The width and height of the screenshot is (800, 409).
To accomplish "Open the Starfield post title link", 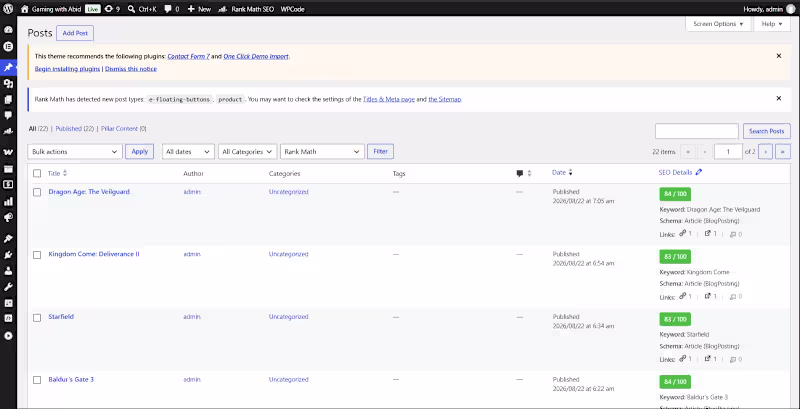I will pos(61,317).
